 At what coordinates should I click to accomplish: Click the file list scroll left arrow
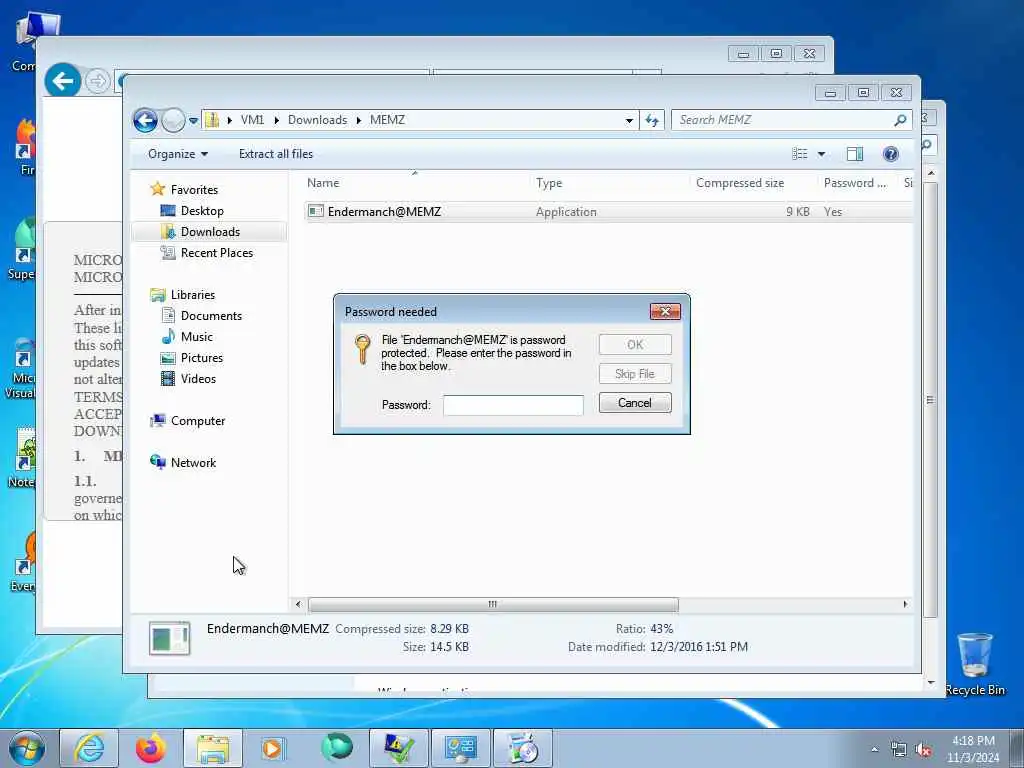point(298,605)
